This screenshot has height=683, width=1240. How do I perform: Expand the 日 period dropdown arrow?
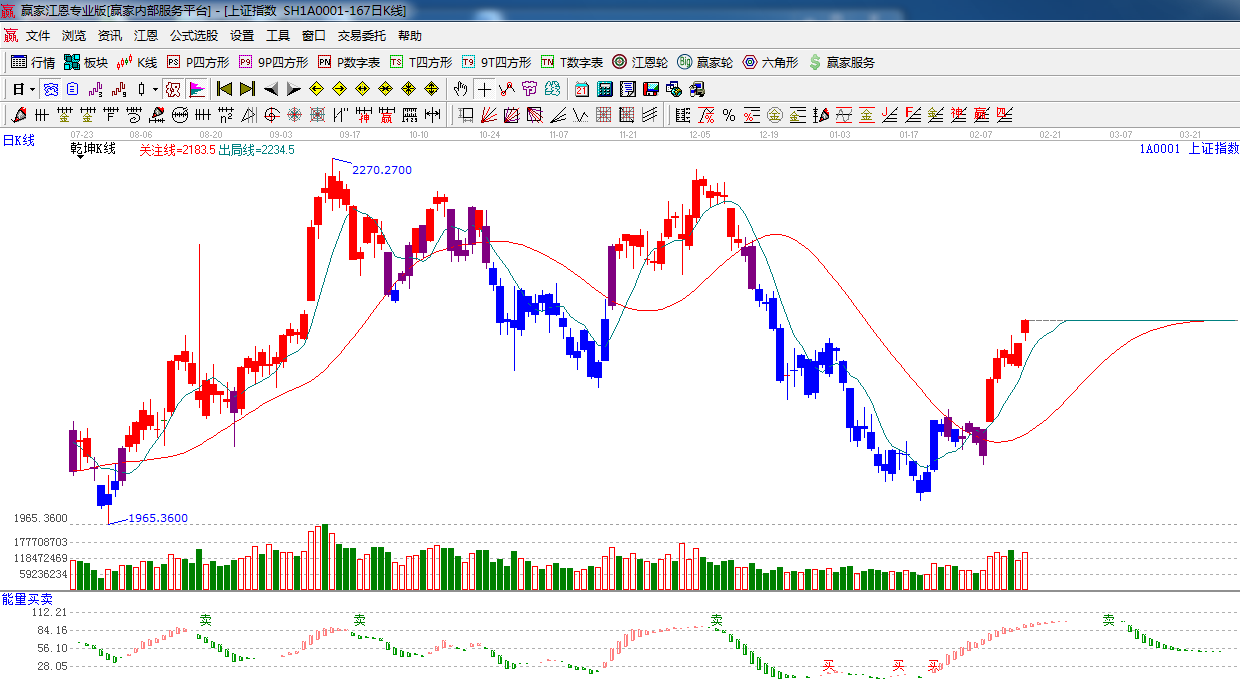pyautogui.click(x=32, y=89)
